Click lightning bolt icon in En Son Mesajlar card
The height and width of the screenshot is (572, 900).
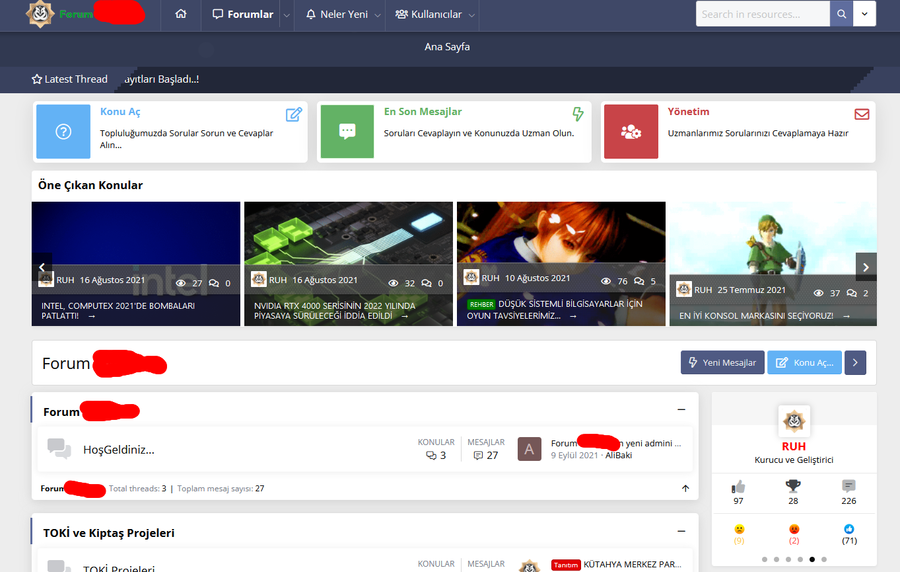point(578,114)
